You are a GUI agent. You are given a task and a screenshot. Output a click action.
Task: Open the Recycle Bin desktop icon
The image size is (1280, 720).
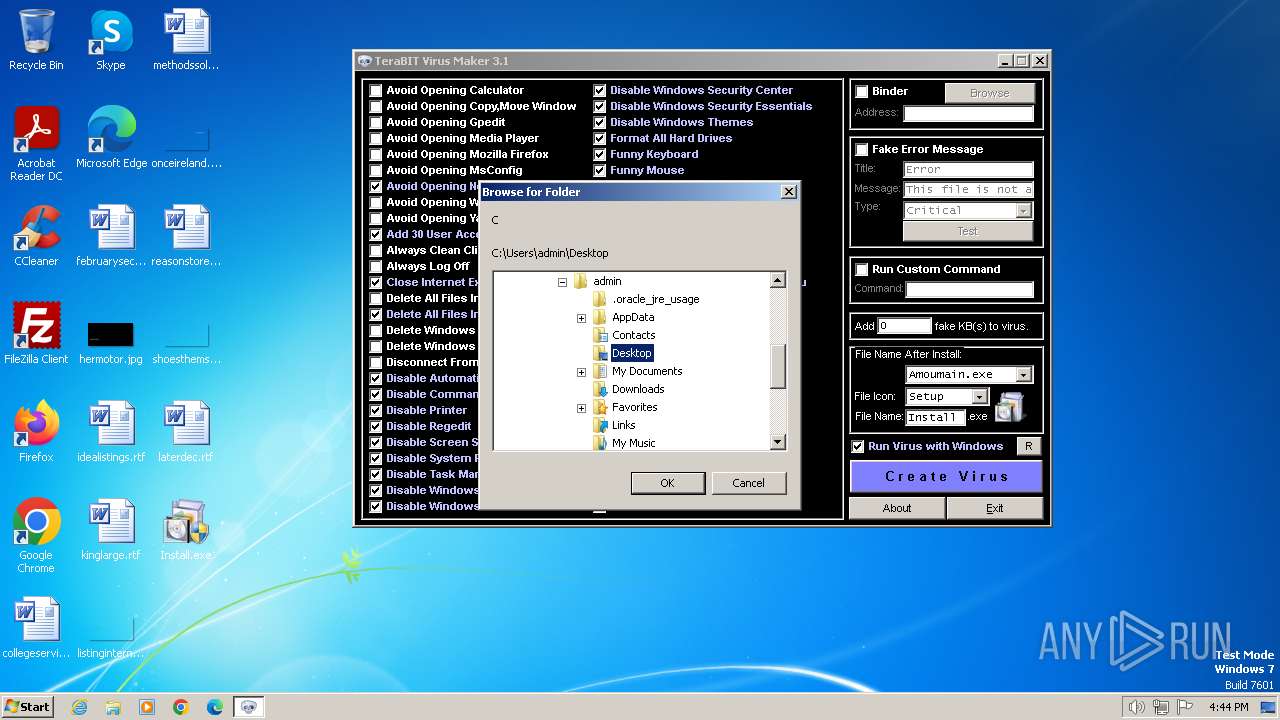click(36, 40)
